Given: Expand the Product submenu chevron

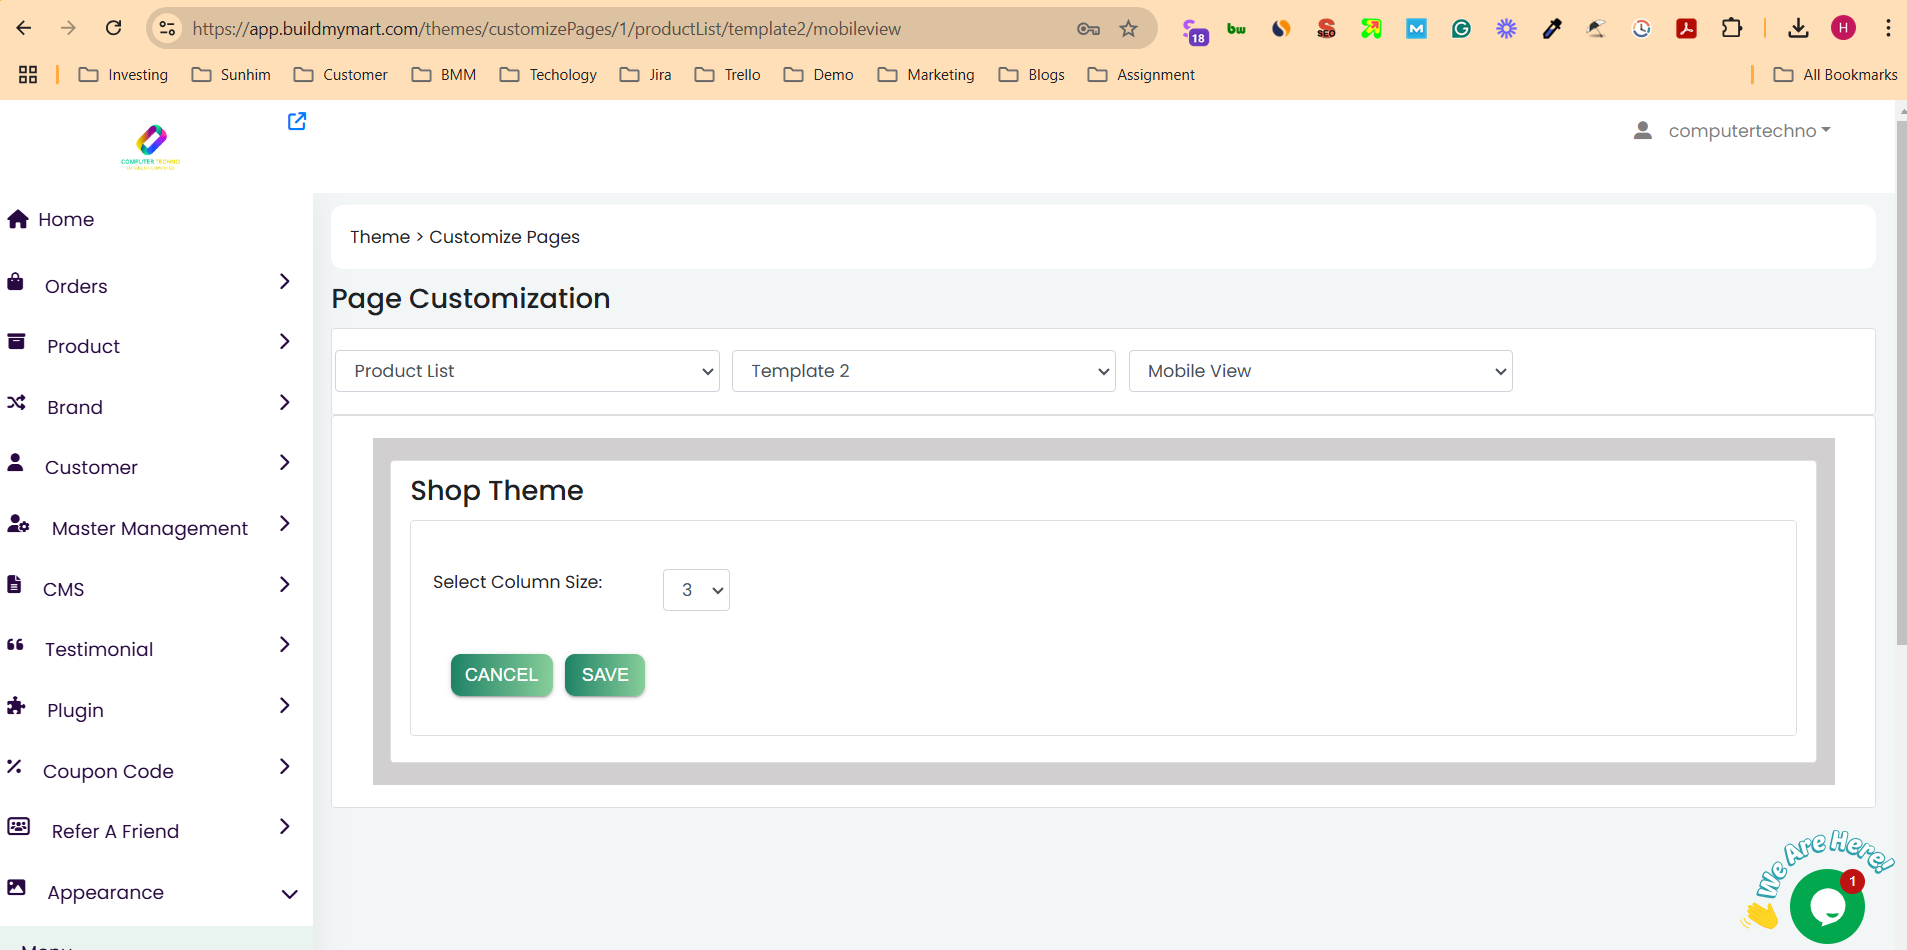Looking at the screenshot, I should click(x=285, y=342).
